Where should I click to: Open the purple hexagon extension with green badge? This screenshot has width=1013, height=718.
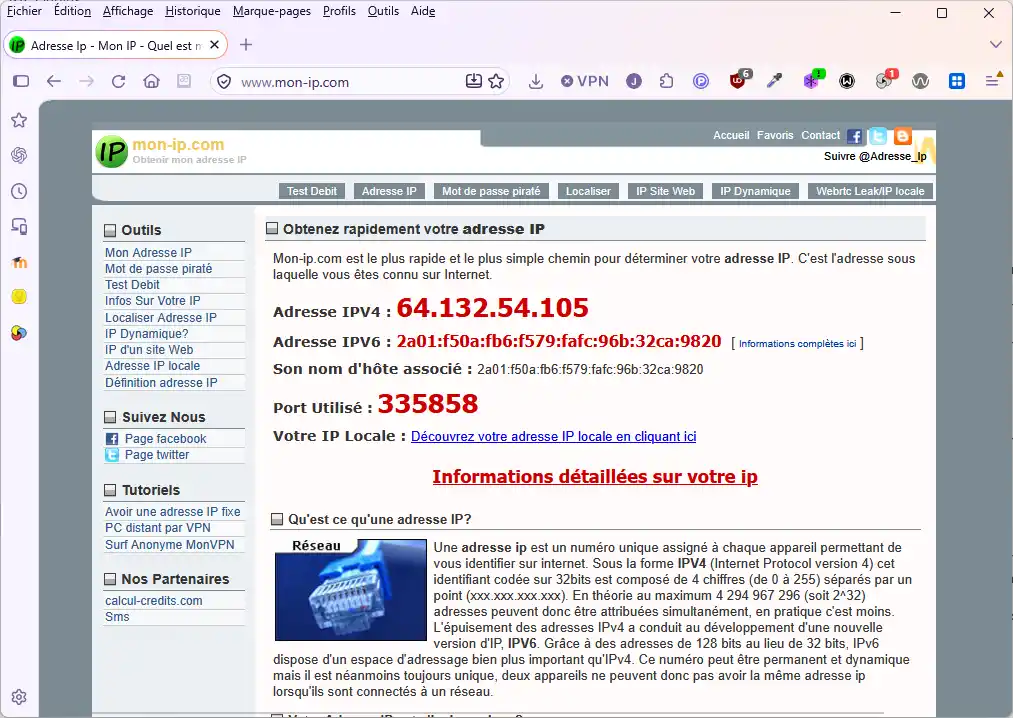[x=813, y=79]
